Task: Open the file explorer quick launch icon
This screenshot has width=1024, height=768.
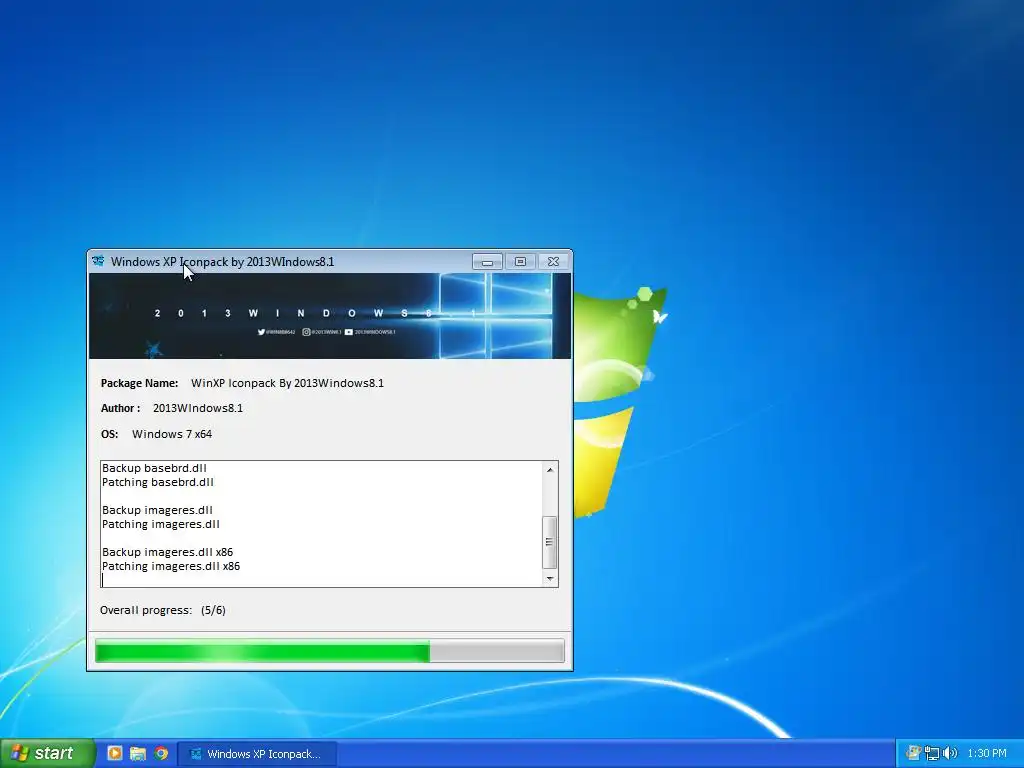Action: (x=138, y=753)
